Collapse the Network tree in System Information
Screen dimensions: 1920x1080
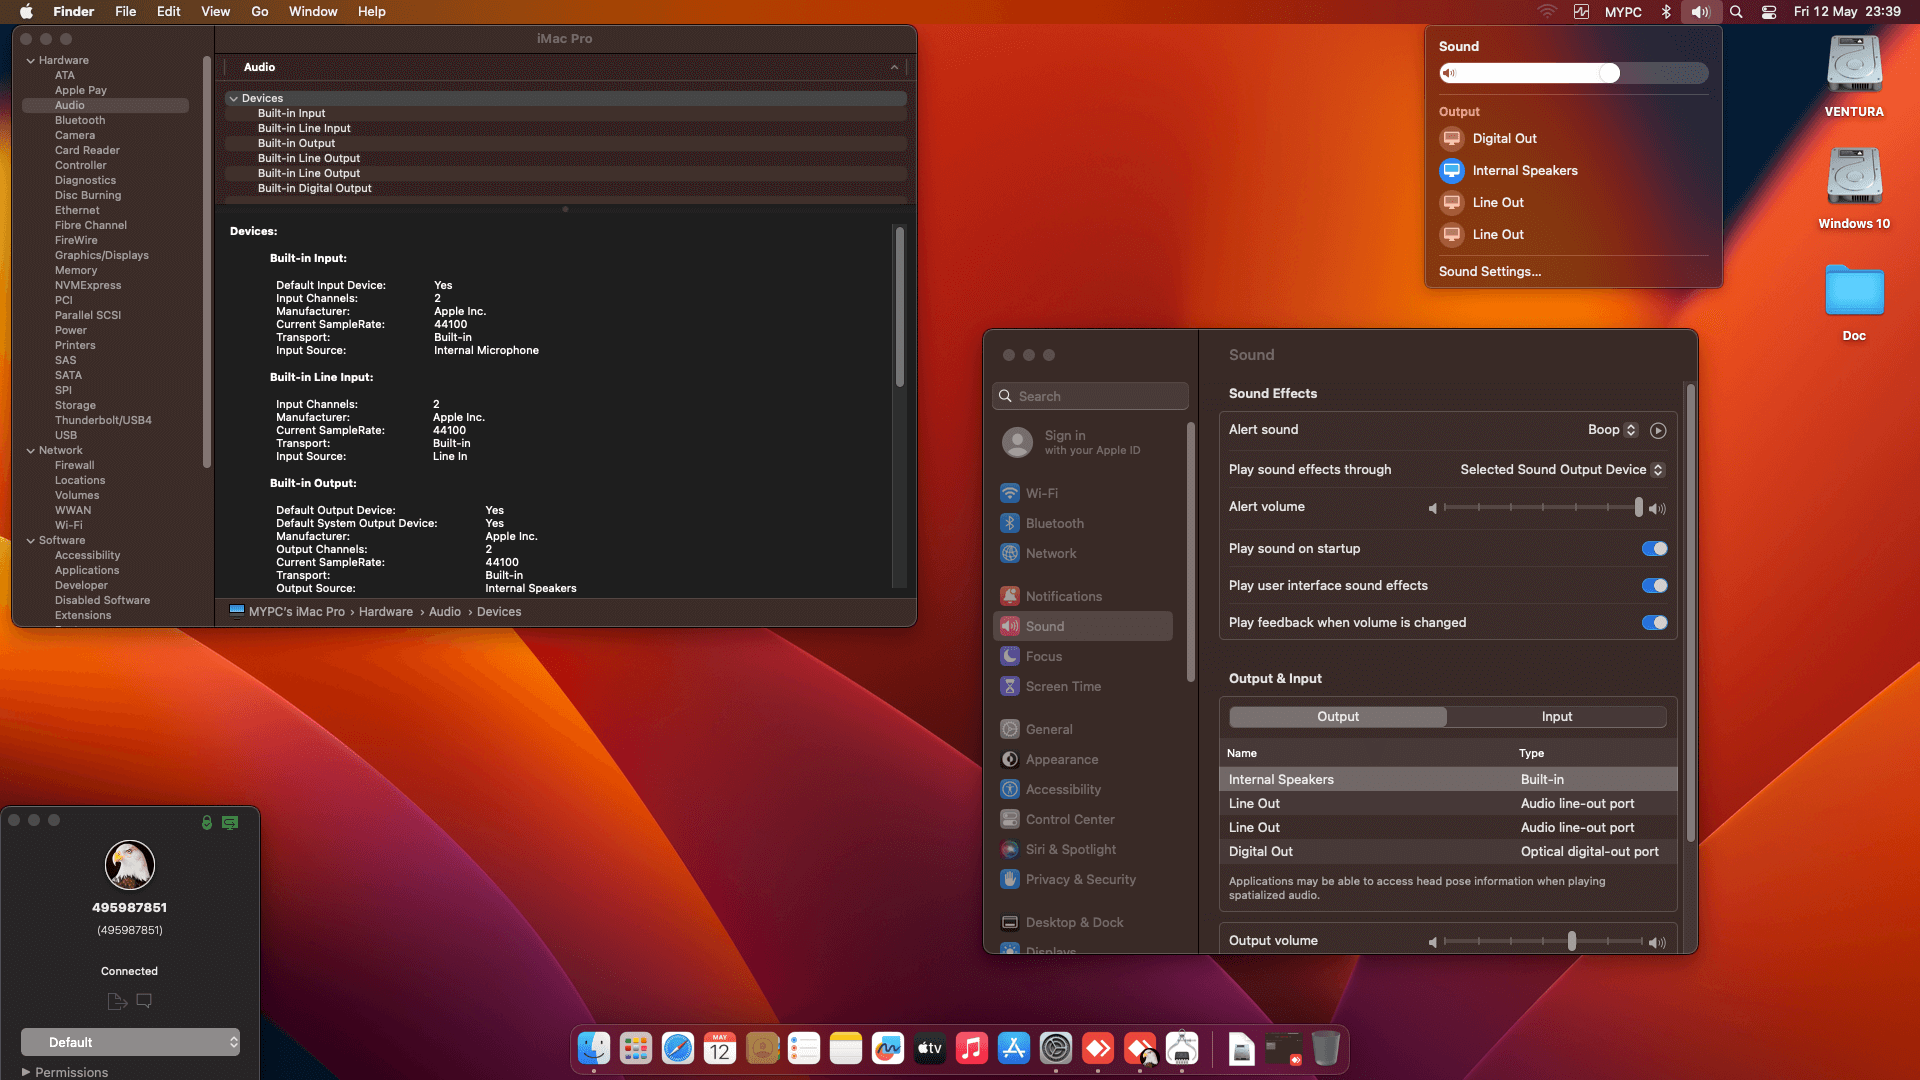click(x=31, y=451)
